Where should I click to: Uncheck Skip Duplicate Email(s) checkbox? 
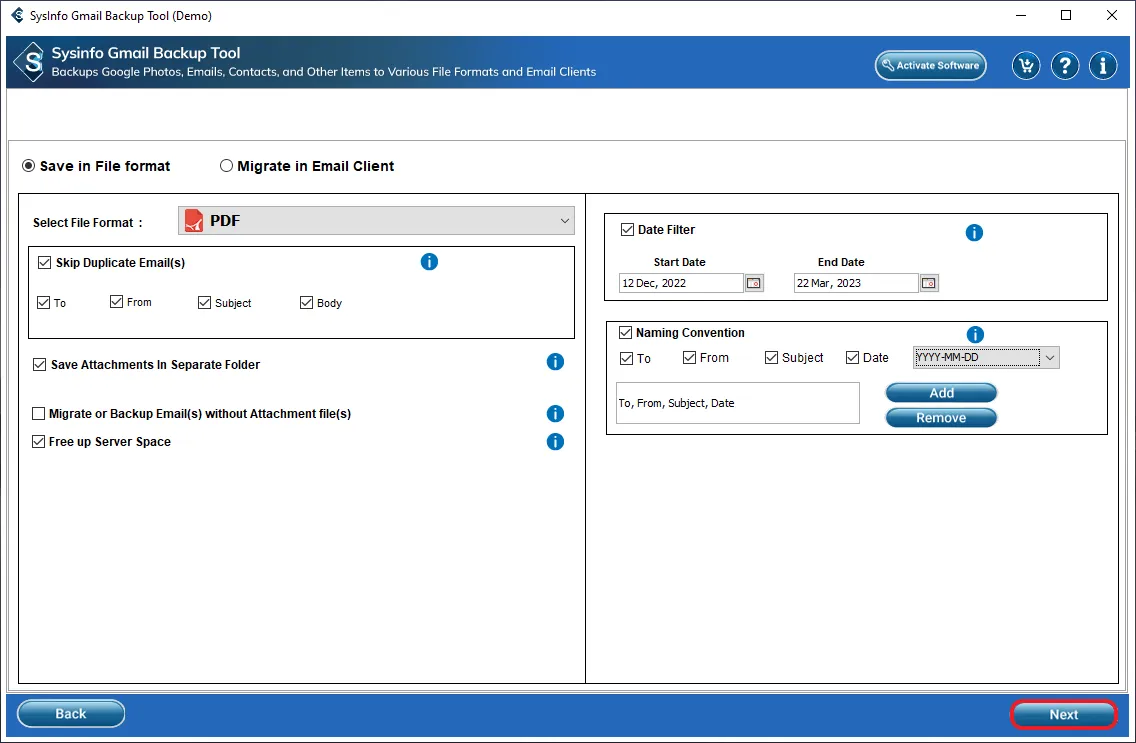44,263
